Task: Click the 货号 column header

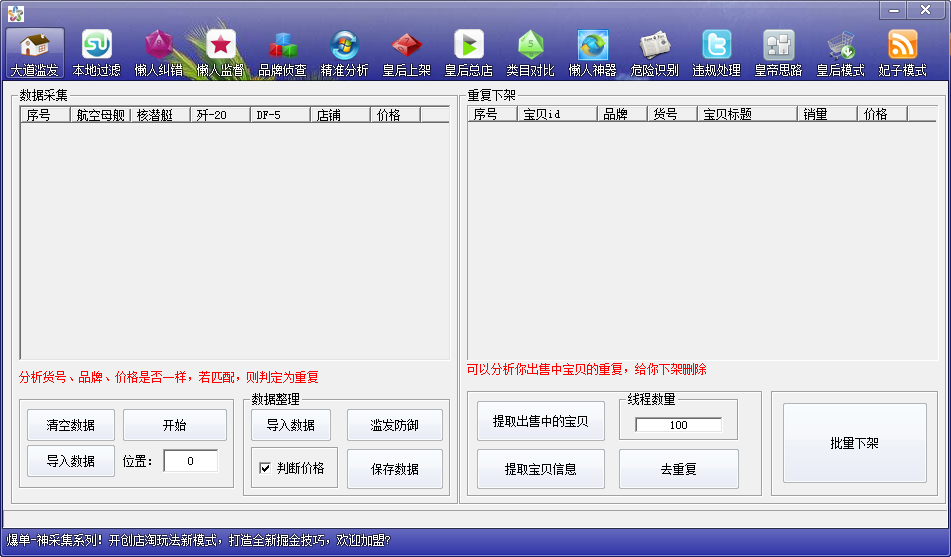Action: 672,113
